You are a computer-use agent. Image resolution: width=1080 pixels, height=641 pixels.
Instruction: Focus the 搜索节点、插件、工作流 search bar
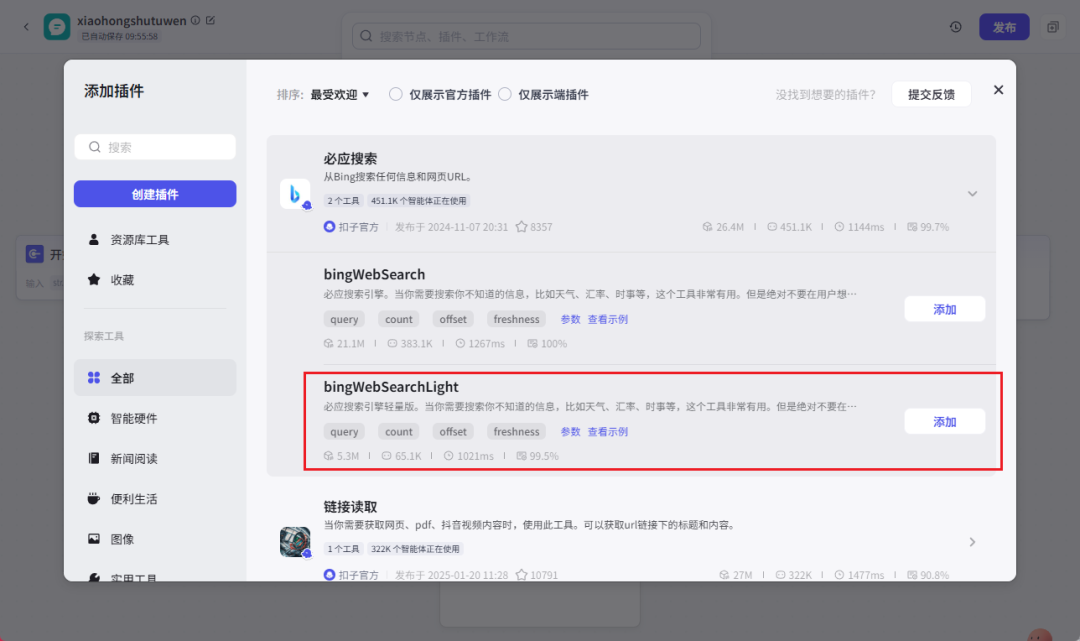pos(526,36)
